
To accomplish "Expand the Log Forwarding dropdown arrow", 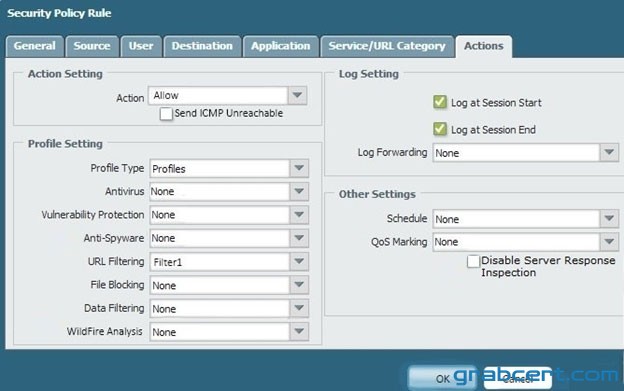I will coord(609,152).
